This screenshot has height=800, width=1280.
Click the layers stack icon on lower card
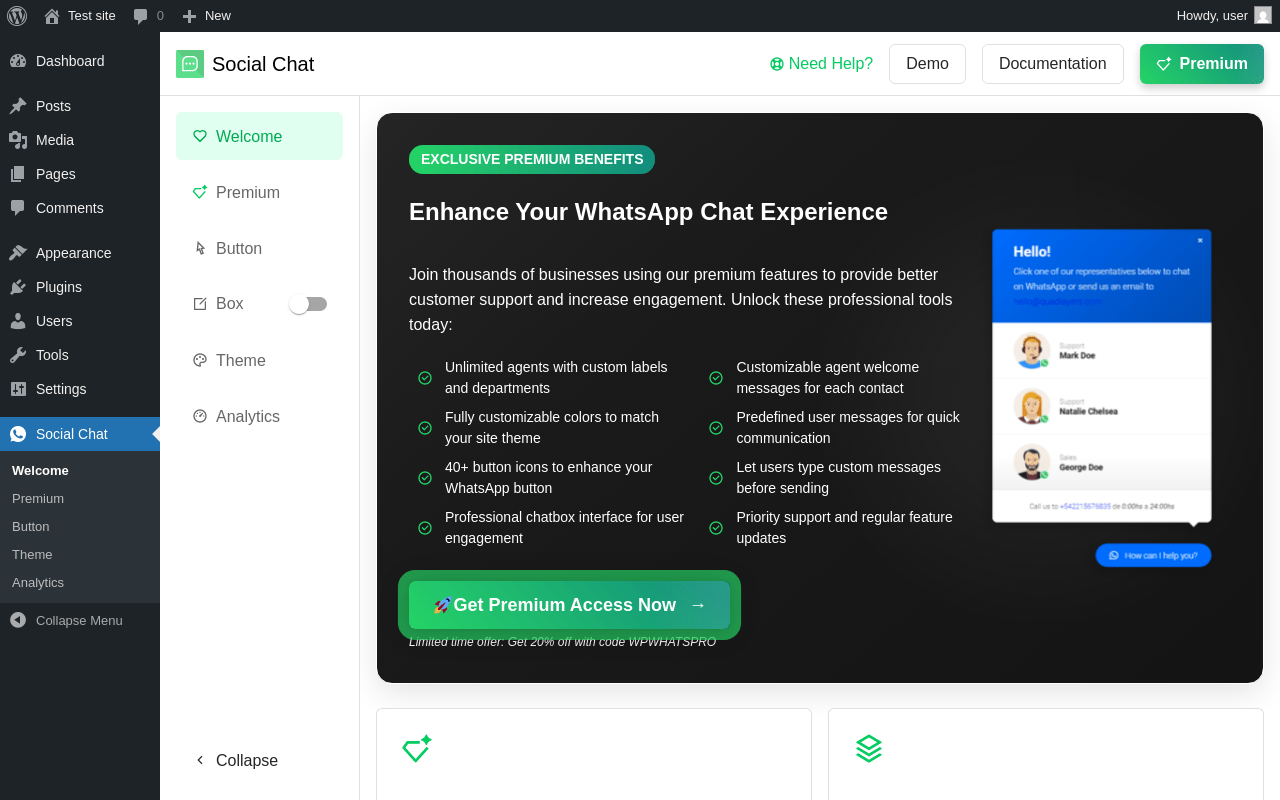point(869,748)
